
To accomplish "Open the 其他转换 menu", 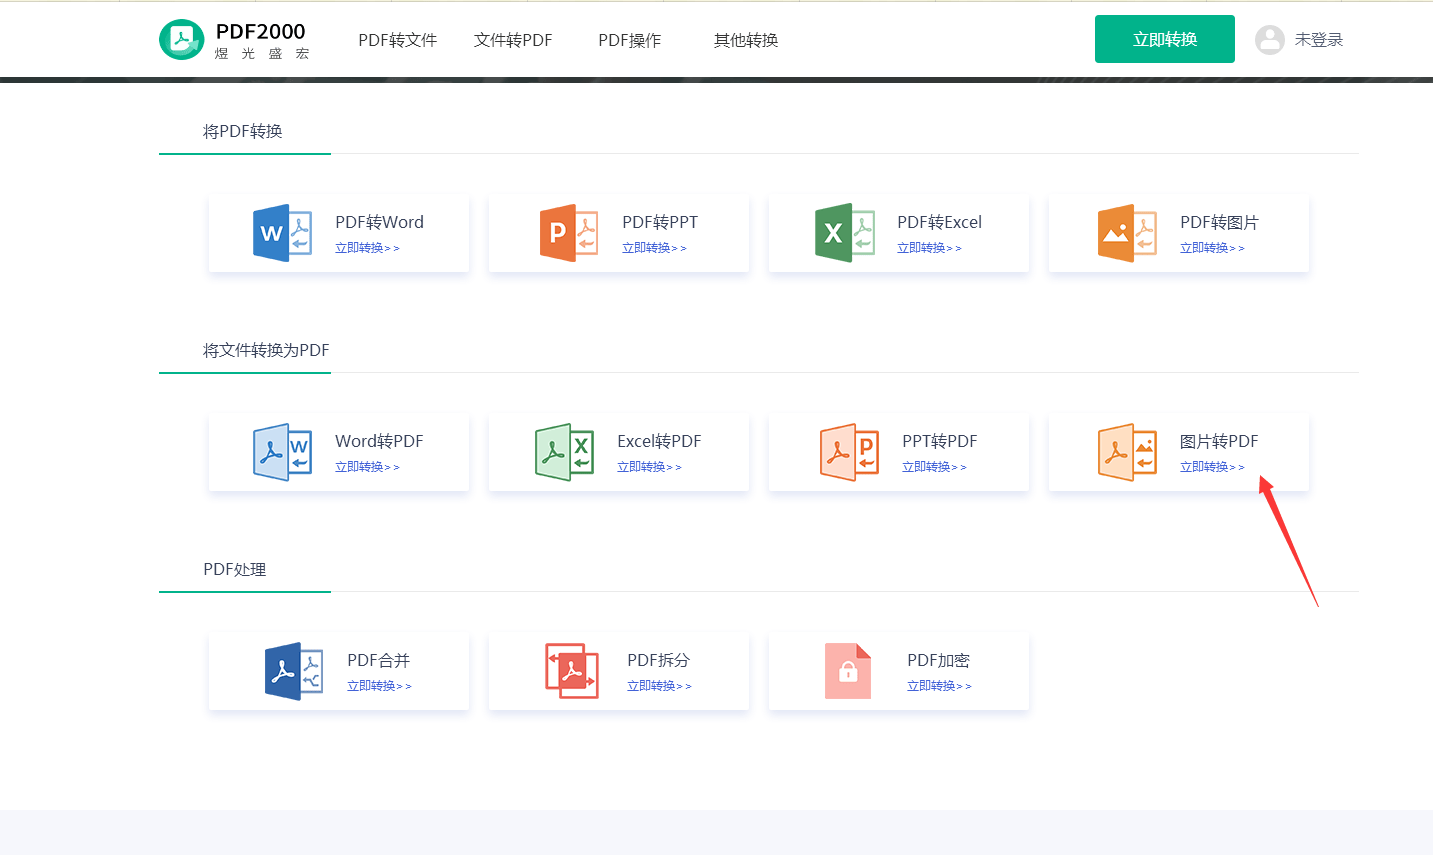I will [x=746, y=40].
